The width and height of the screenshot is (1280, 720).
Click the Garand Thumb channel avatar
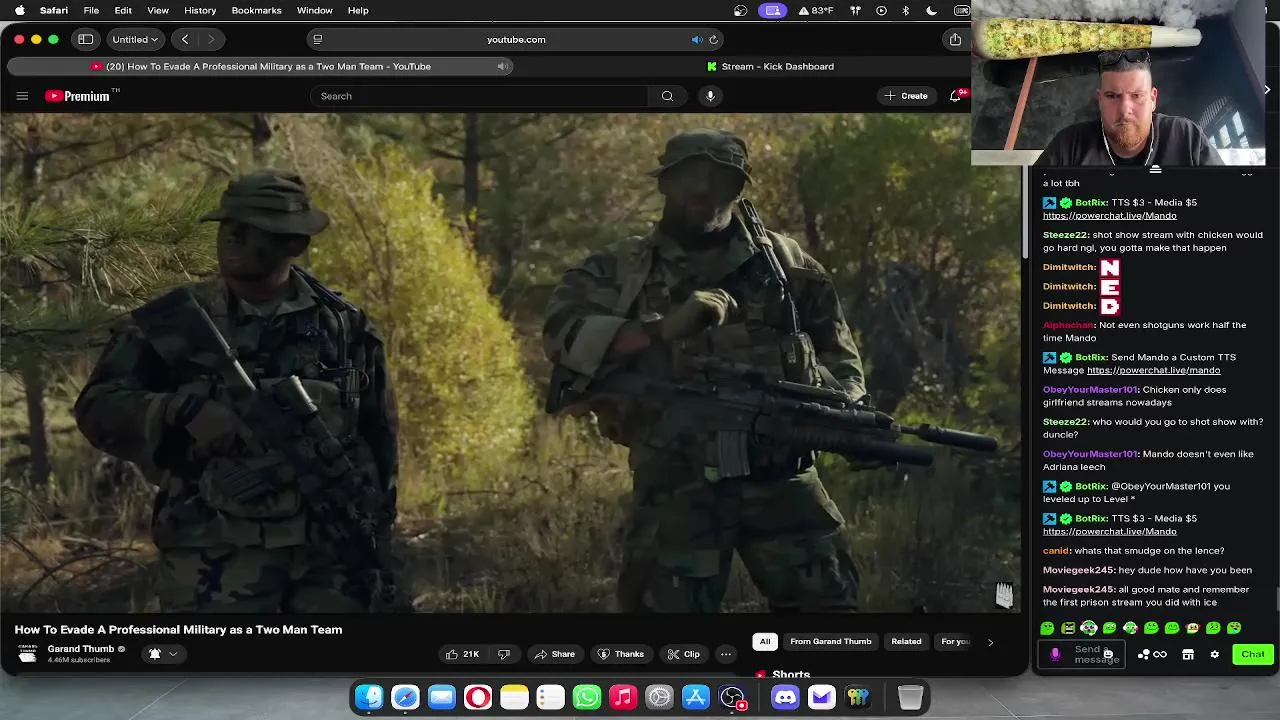click(28, 654)
